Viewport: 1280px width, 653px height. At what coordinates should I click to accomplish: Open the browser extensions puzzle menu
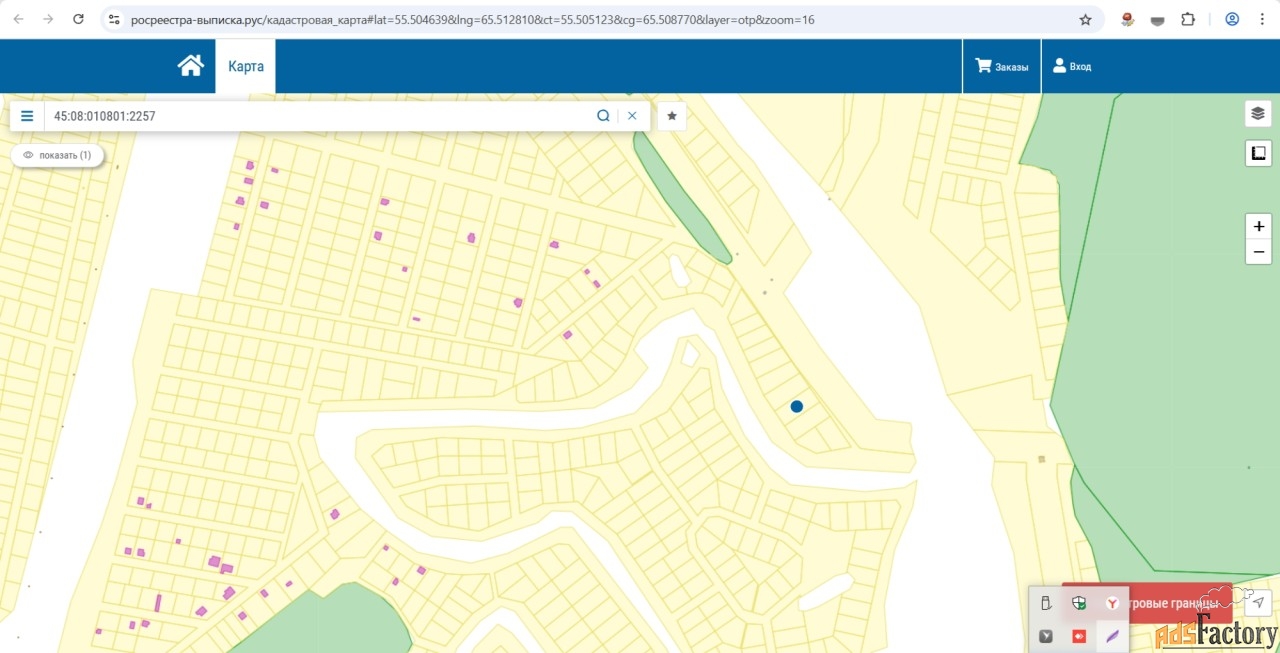[1188, 19]
